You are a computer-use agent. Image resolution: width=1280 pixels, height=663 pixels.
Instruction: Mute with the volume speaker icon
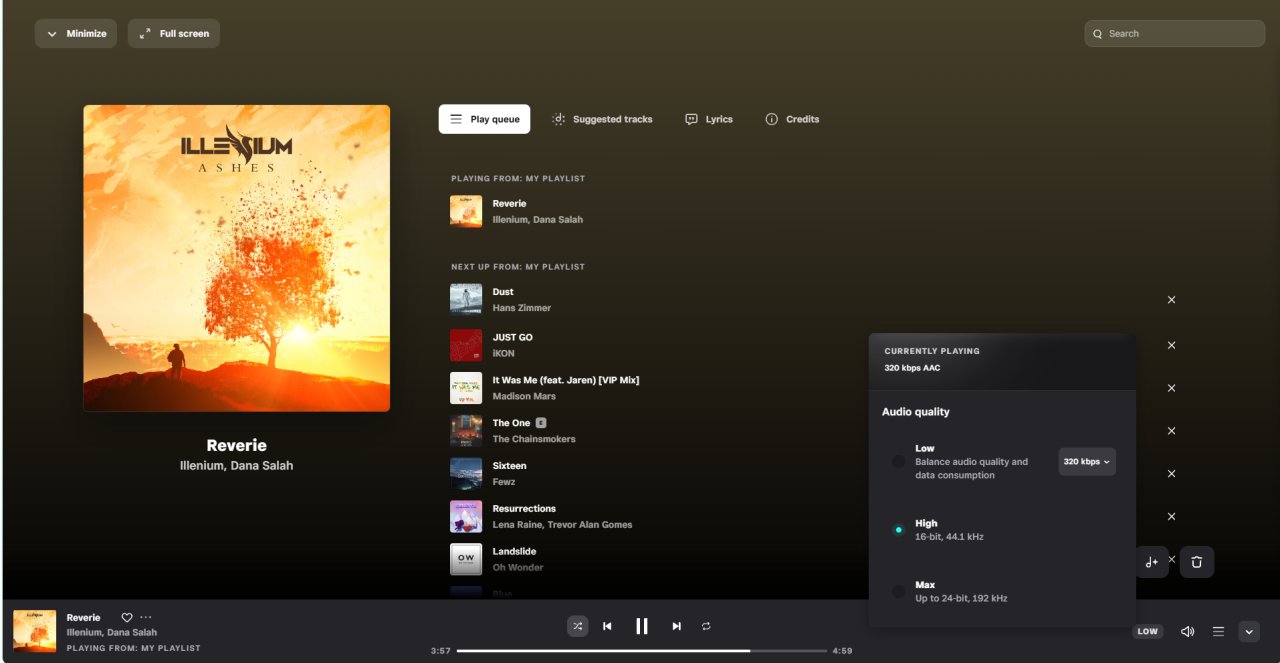pyautogui.click(x=1187, y=631)
